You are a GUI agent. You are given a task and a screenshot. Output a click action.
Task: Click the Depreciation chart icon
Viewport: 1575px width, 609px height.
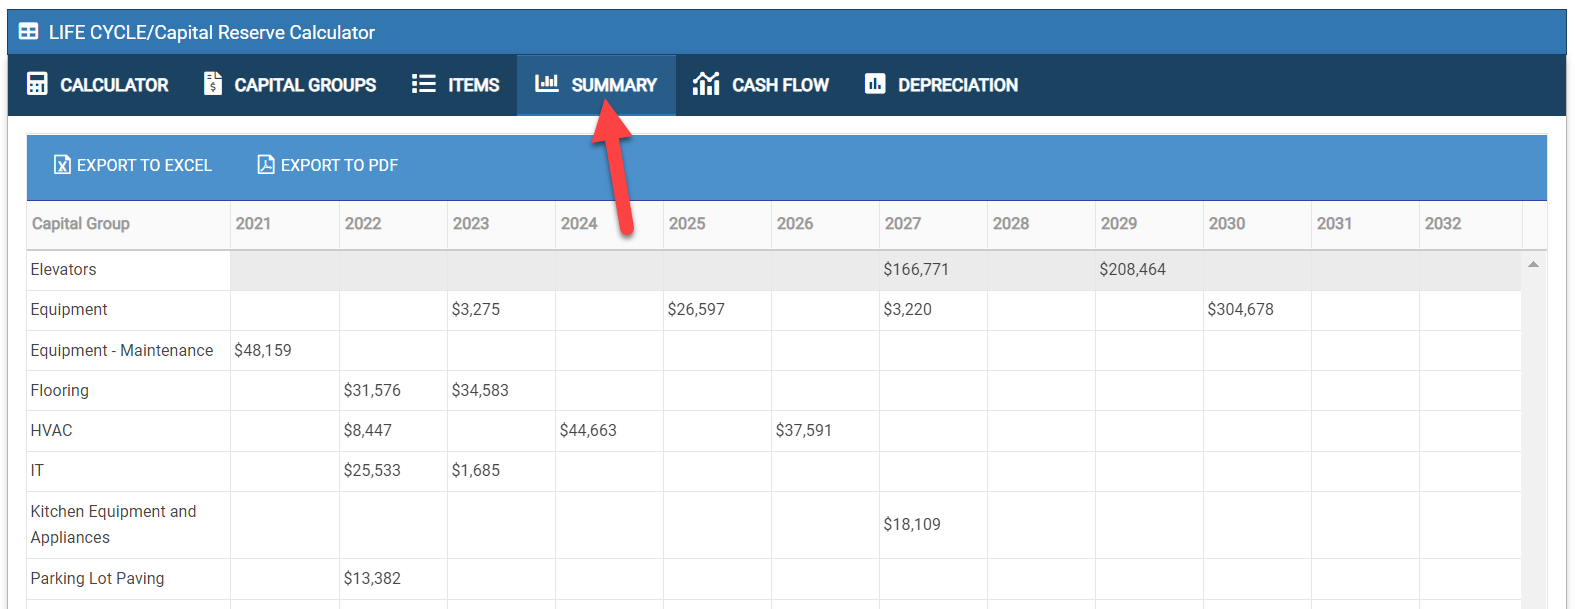(875, 84)
